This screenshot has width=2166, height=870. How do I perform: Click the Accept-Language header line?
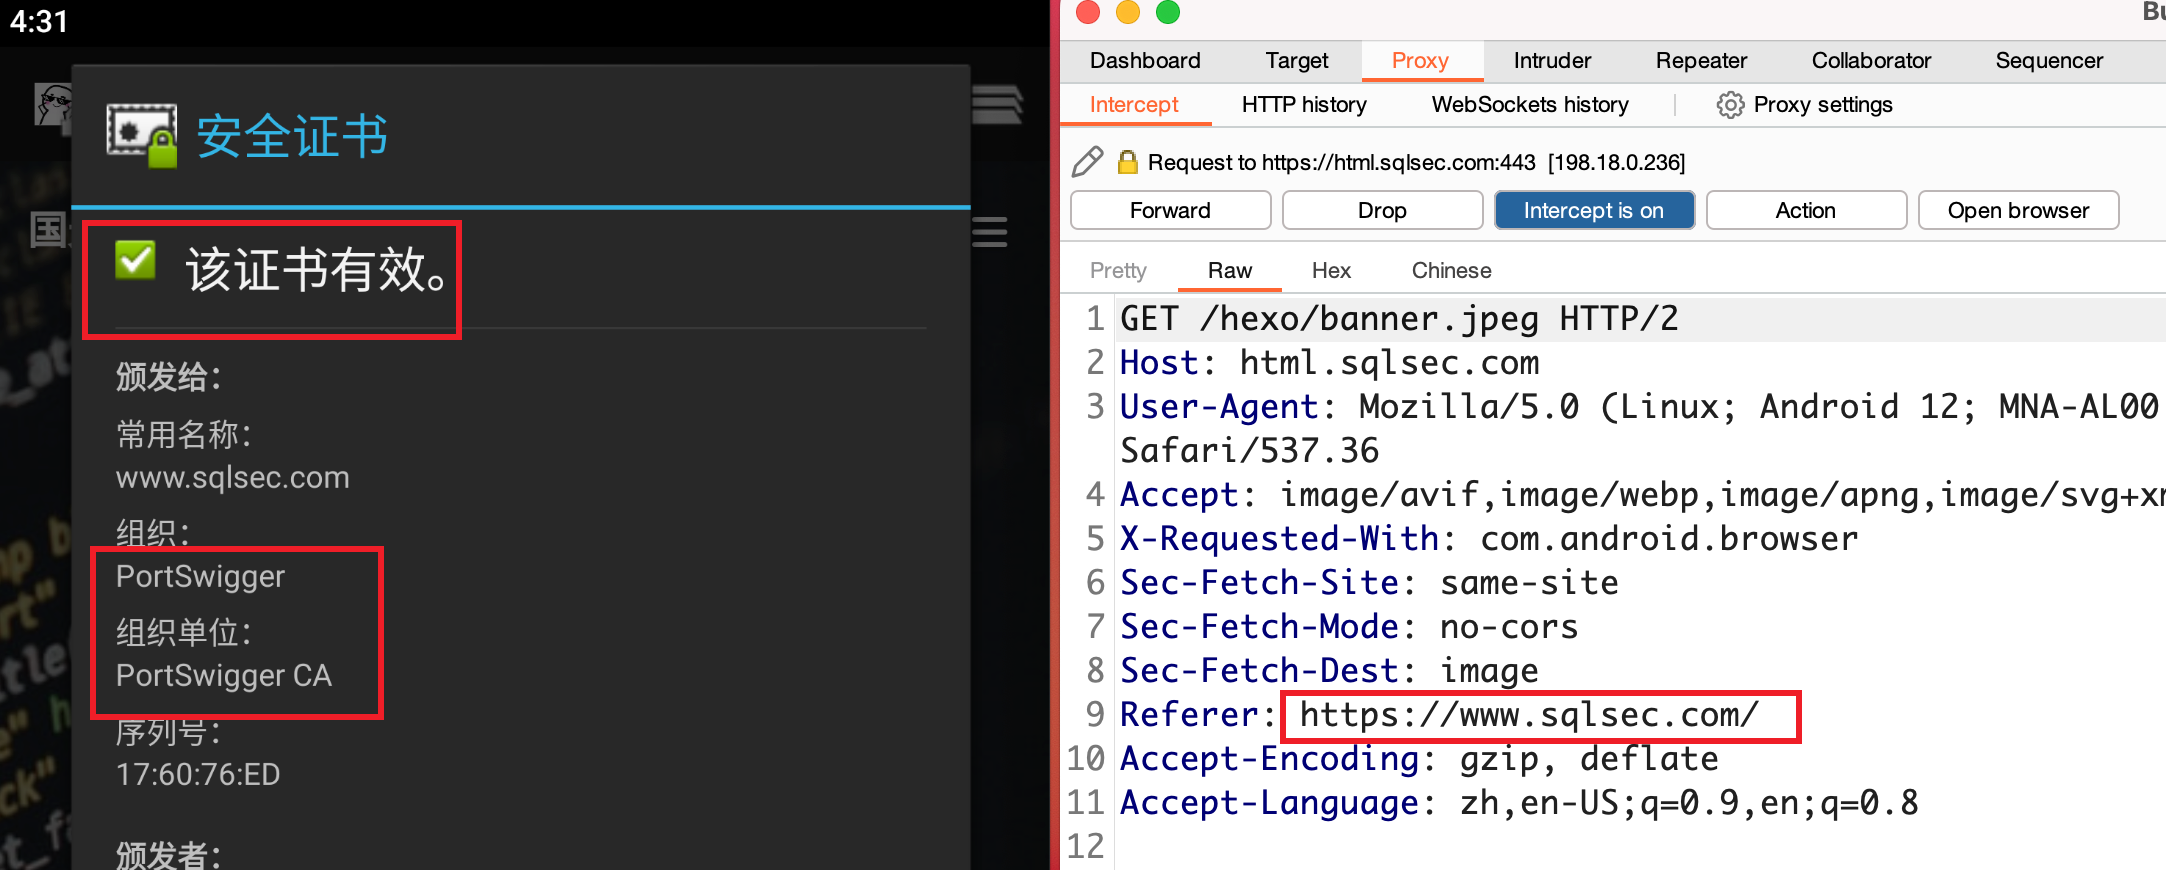pos(1519,803)
